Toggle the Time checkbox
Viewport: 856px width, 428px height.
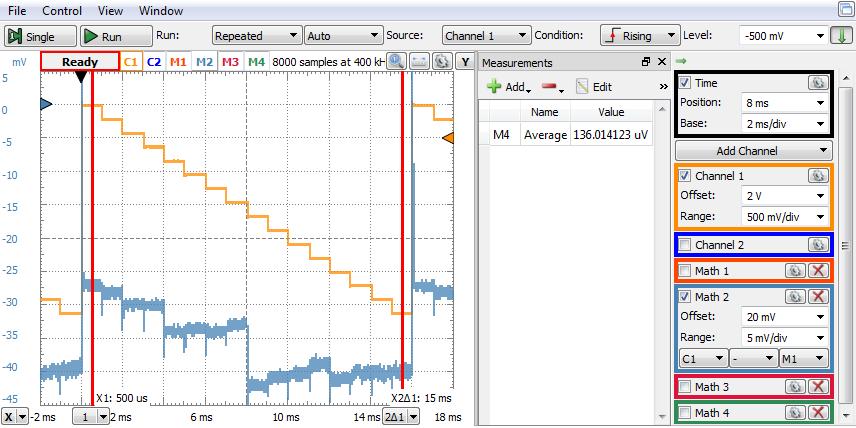(686, 83)
